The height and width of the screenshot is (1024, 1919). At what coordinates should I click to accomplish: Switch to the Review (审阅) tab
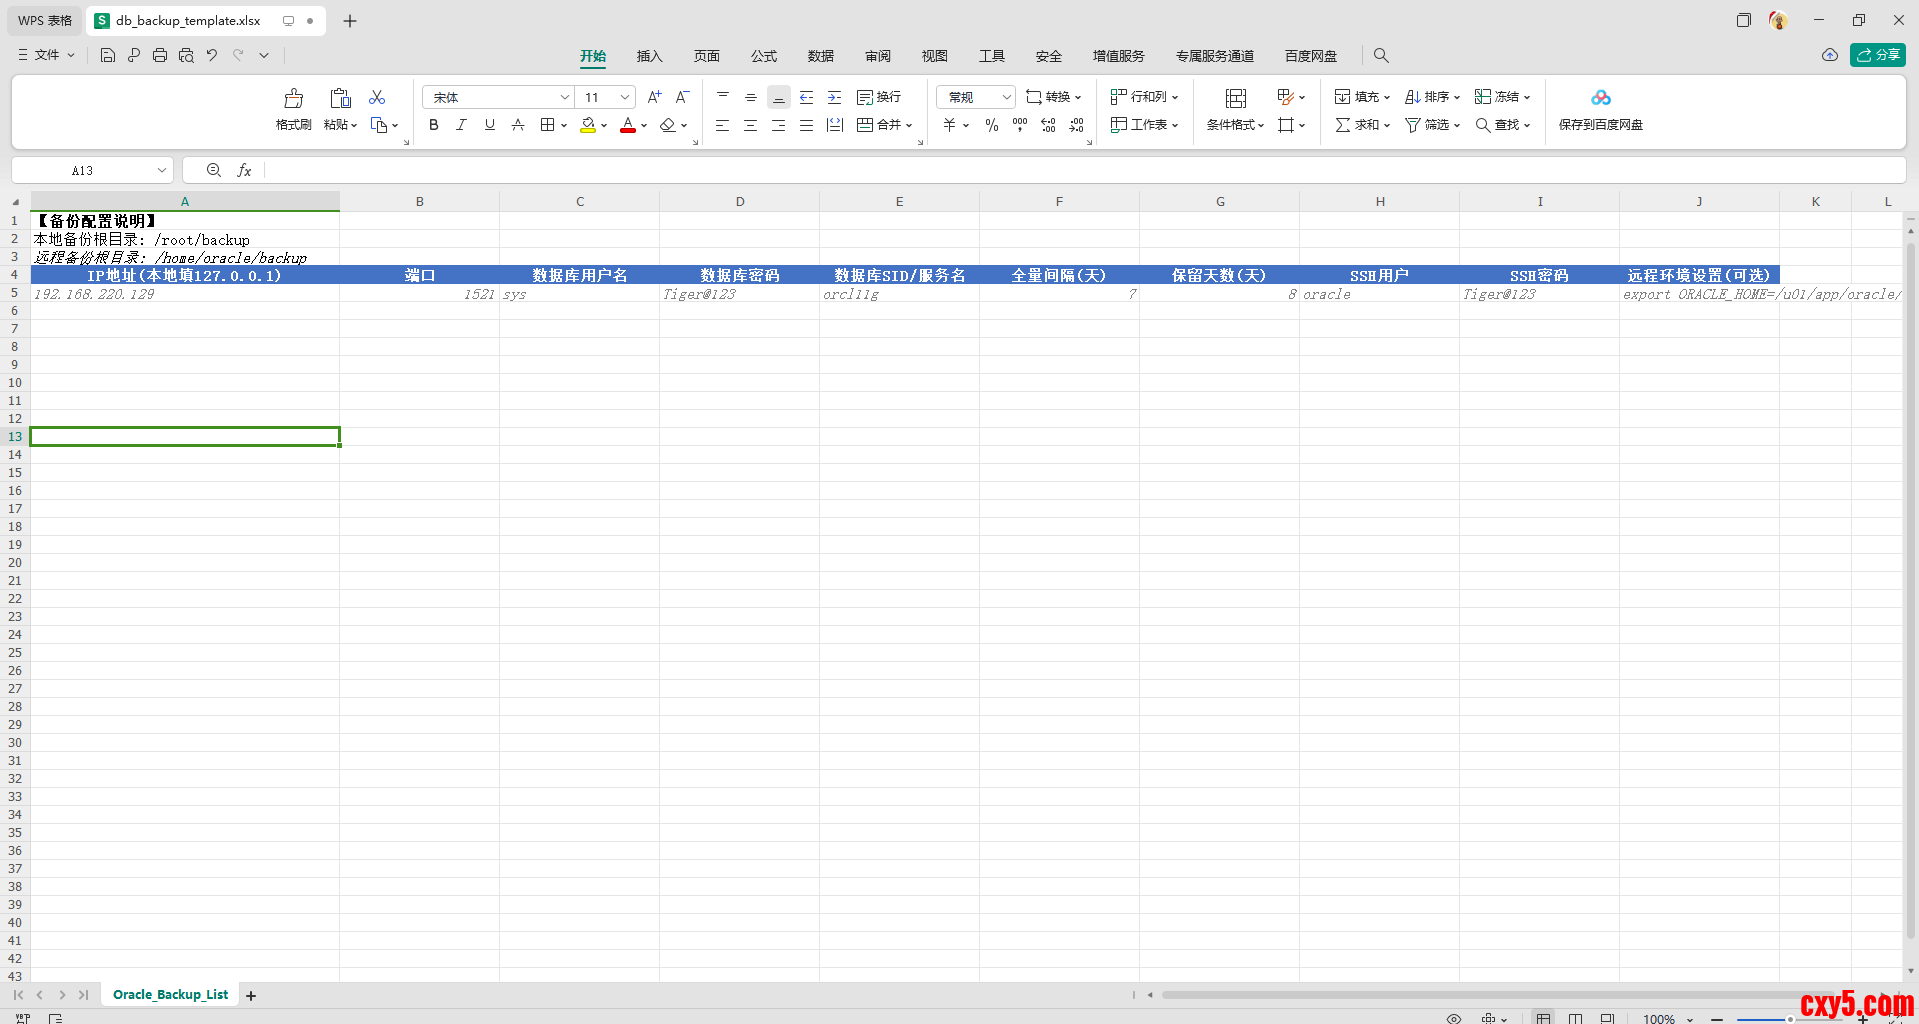(x=878, y=56)
